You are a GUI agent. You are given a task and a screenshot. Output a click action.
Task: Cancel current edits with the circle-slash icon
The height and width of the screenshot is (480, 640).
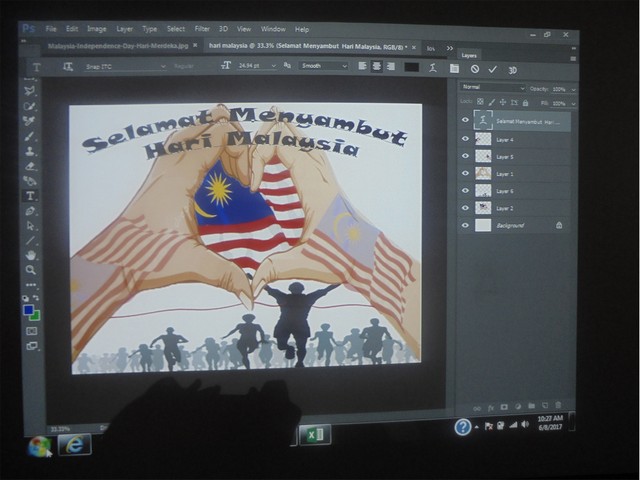click(475, 69)
